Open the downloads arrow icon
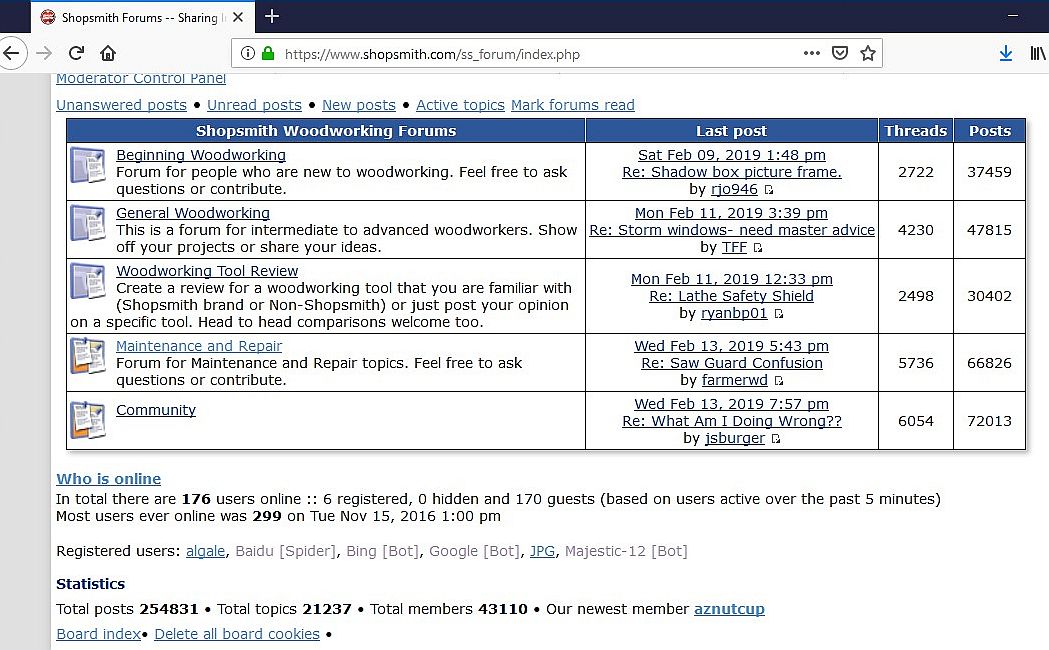This screenshot has width=1049, height=650. pyautogui.click(x=1006, y=53)
